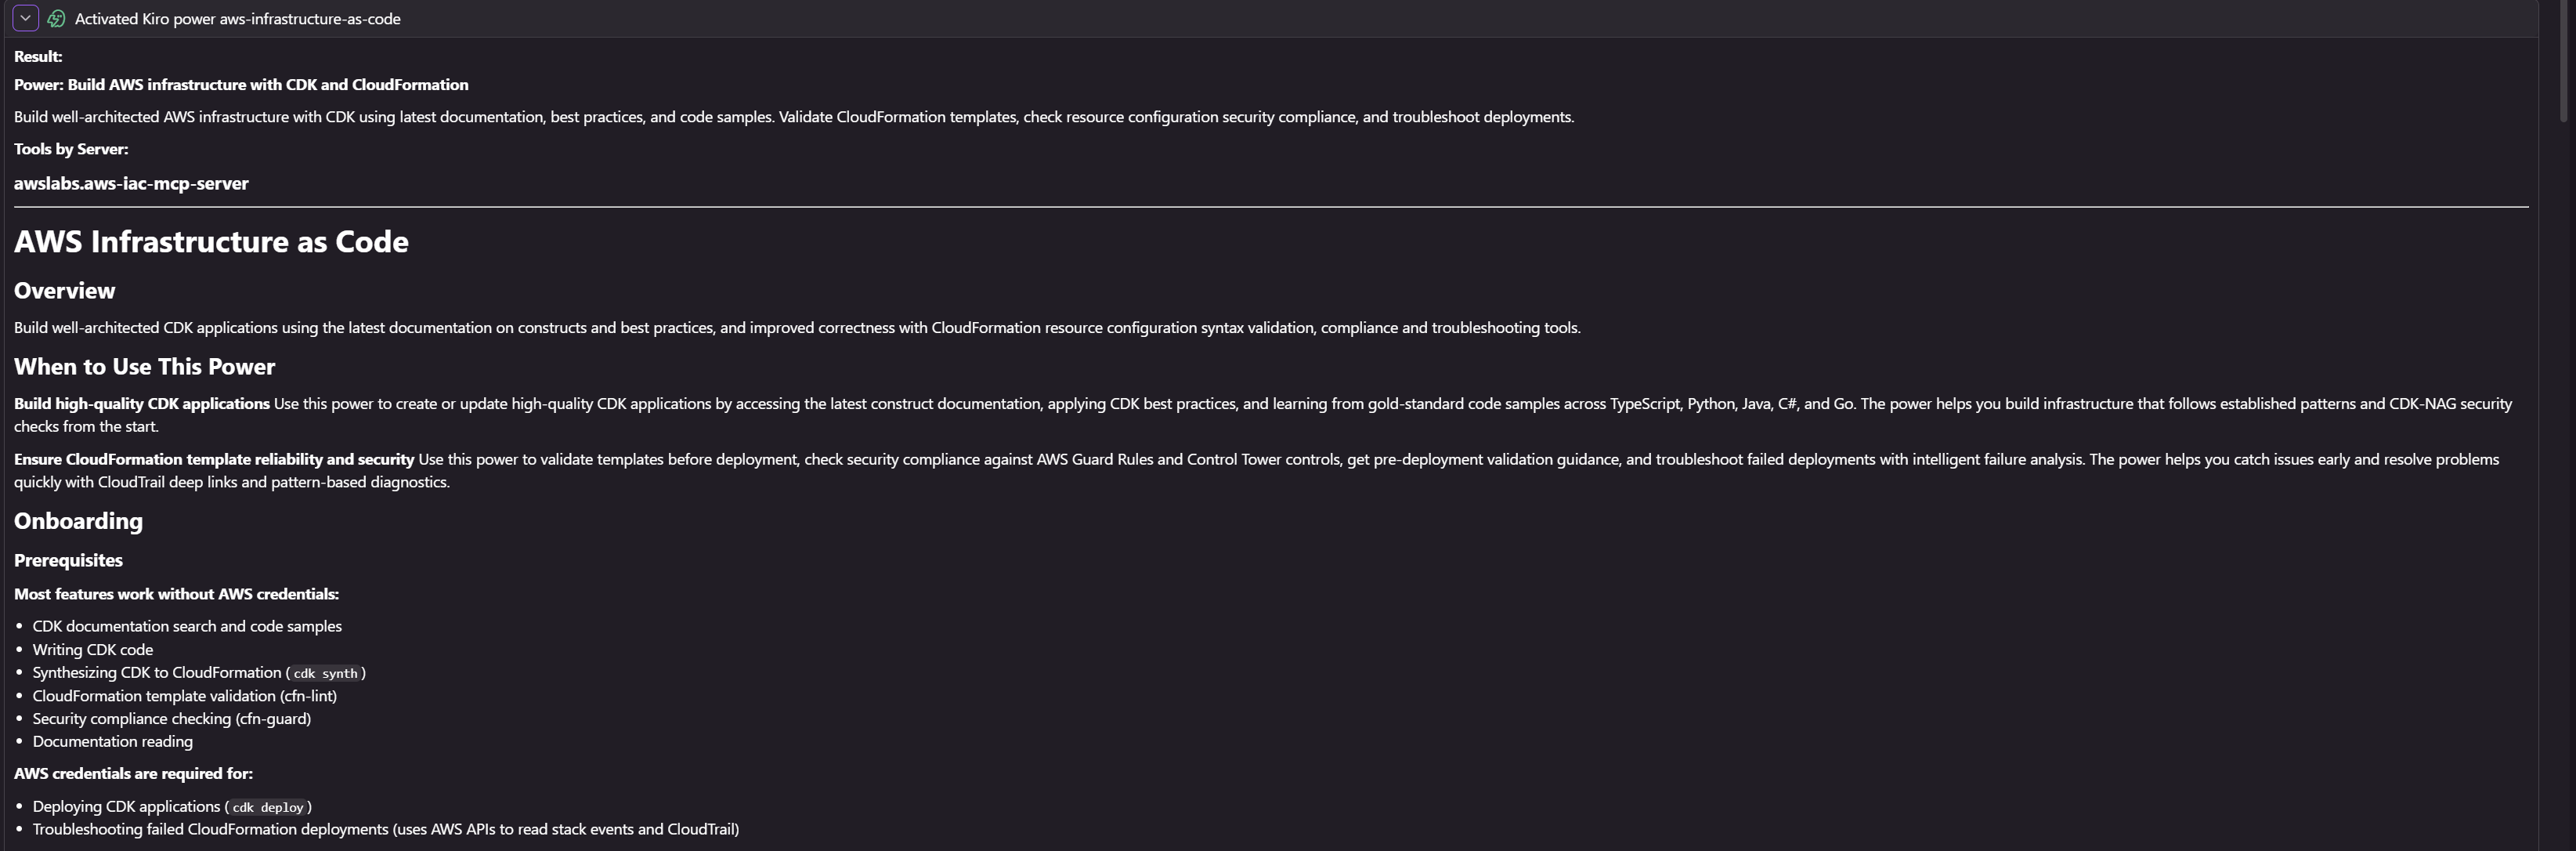Click the 'AWS Infrastructure as Code' main heading

point(211,242)
